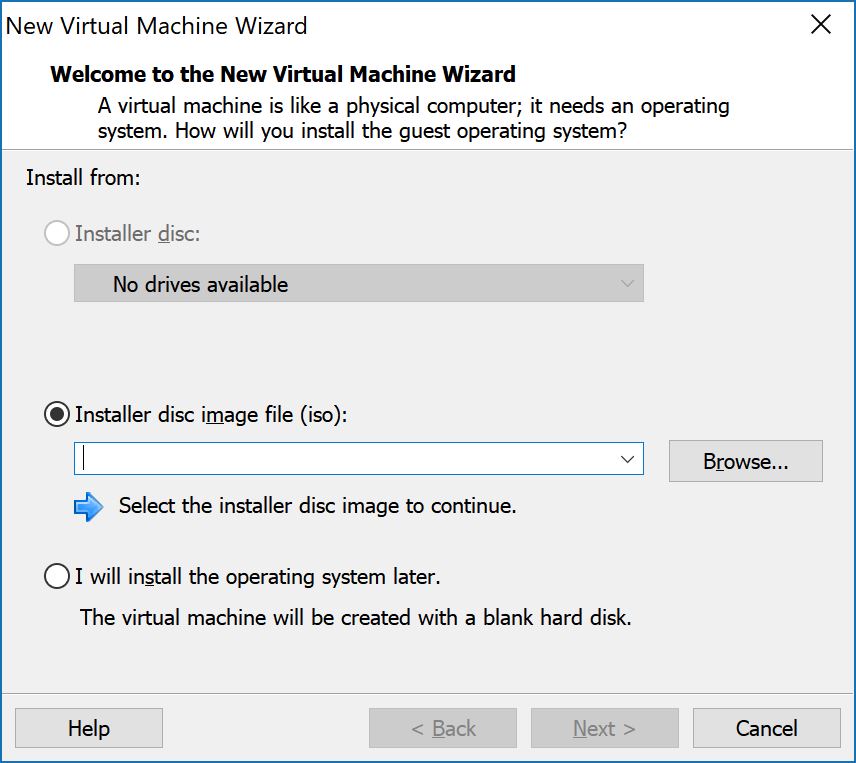Viewport: 856px width, 763px height.
Task: Click "Select the installer disc image to continue" text
Action: pyautogui.click(x=320, y=506)
